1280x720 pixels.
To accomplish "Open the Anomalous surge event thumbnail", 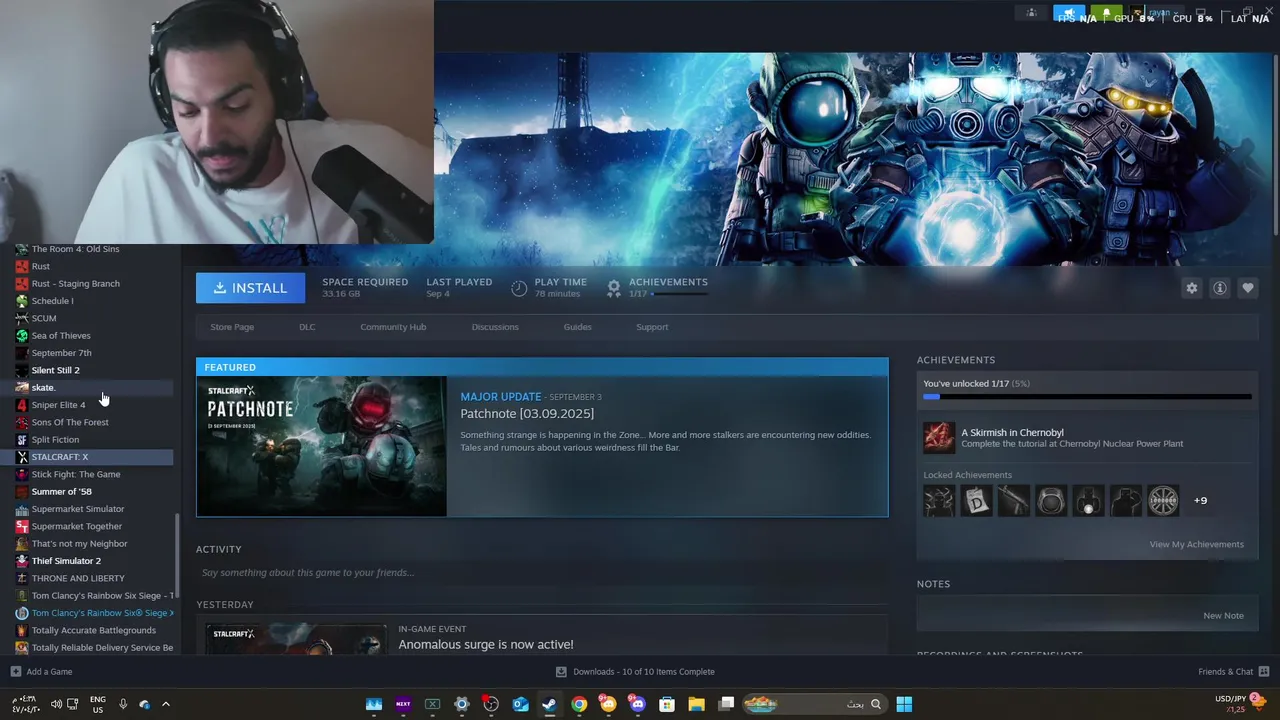I will point(295,639).
